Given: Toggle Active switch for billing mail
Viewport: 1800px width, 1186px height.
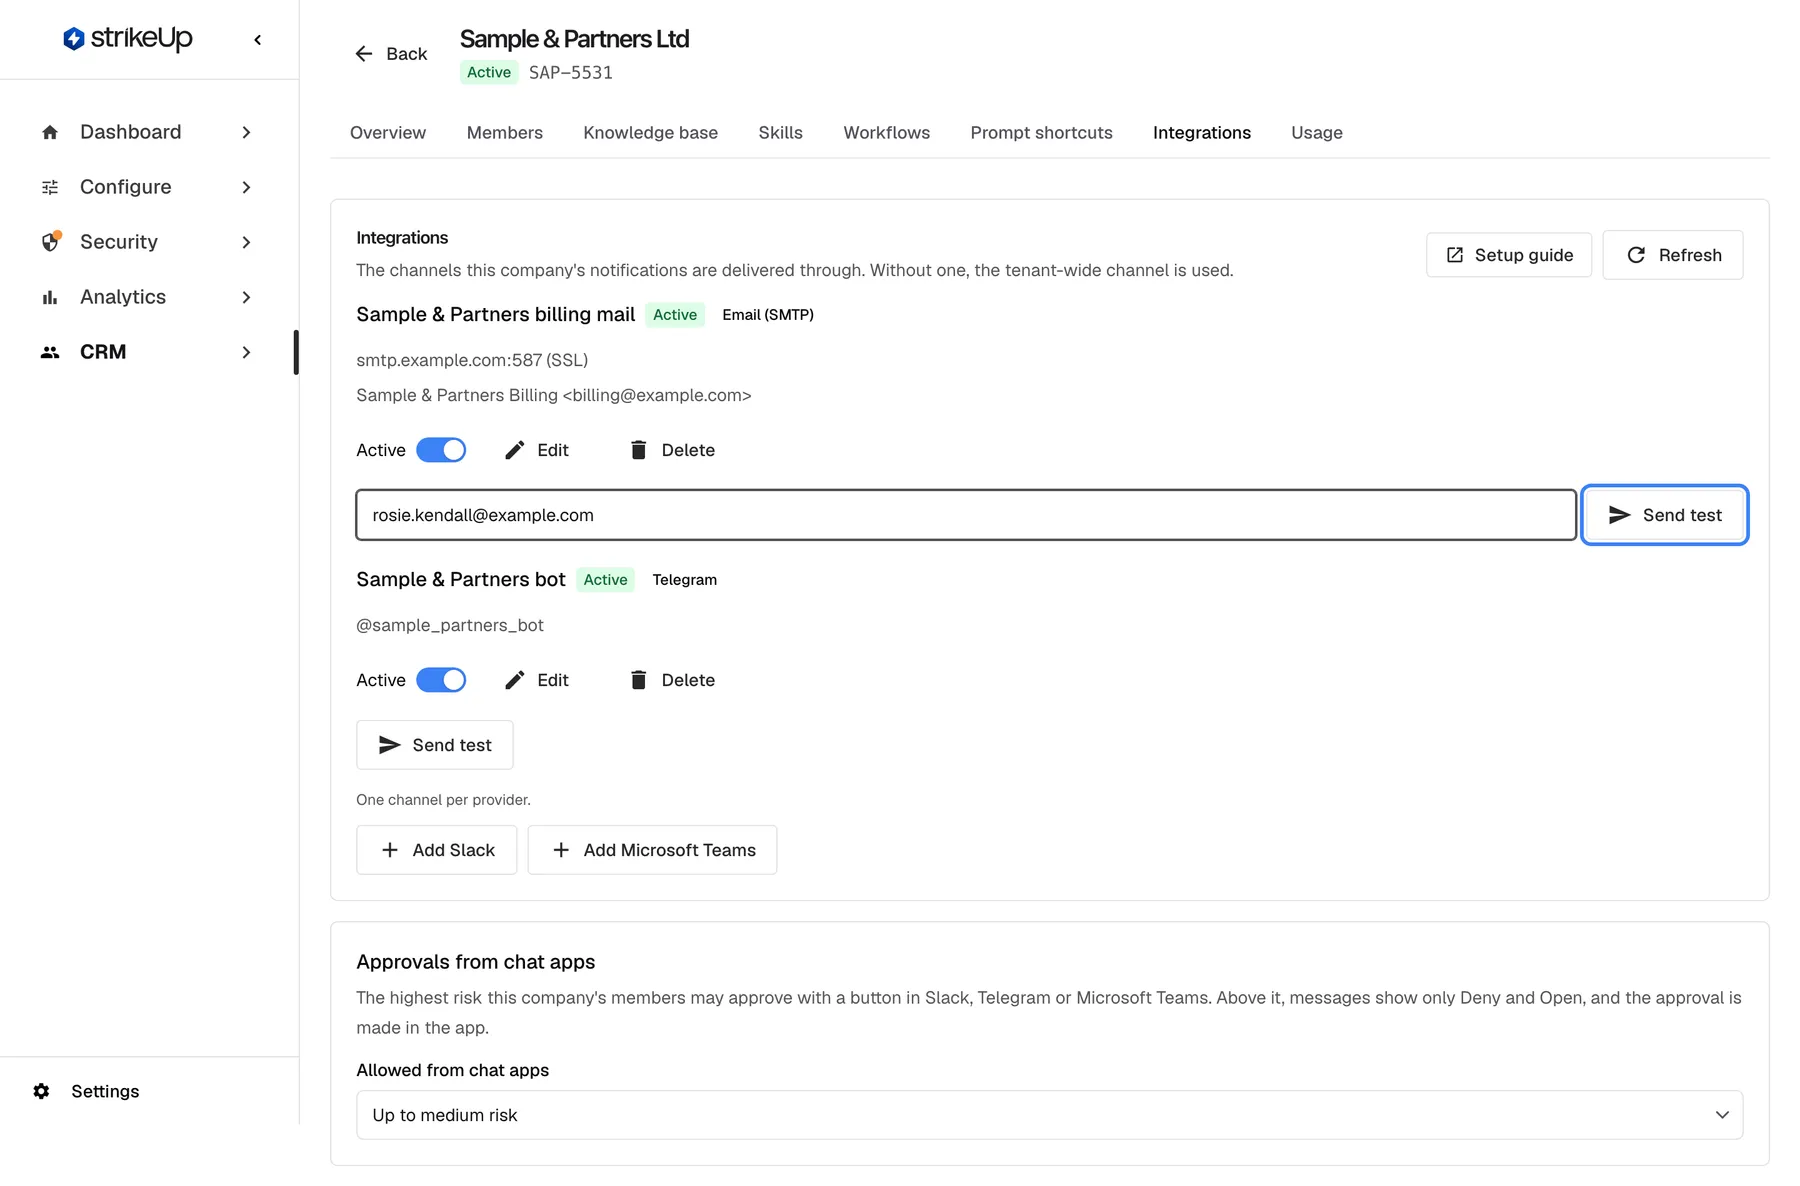Looking at the screenshot, I should (x=441, y=450).
